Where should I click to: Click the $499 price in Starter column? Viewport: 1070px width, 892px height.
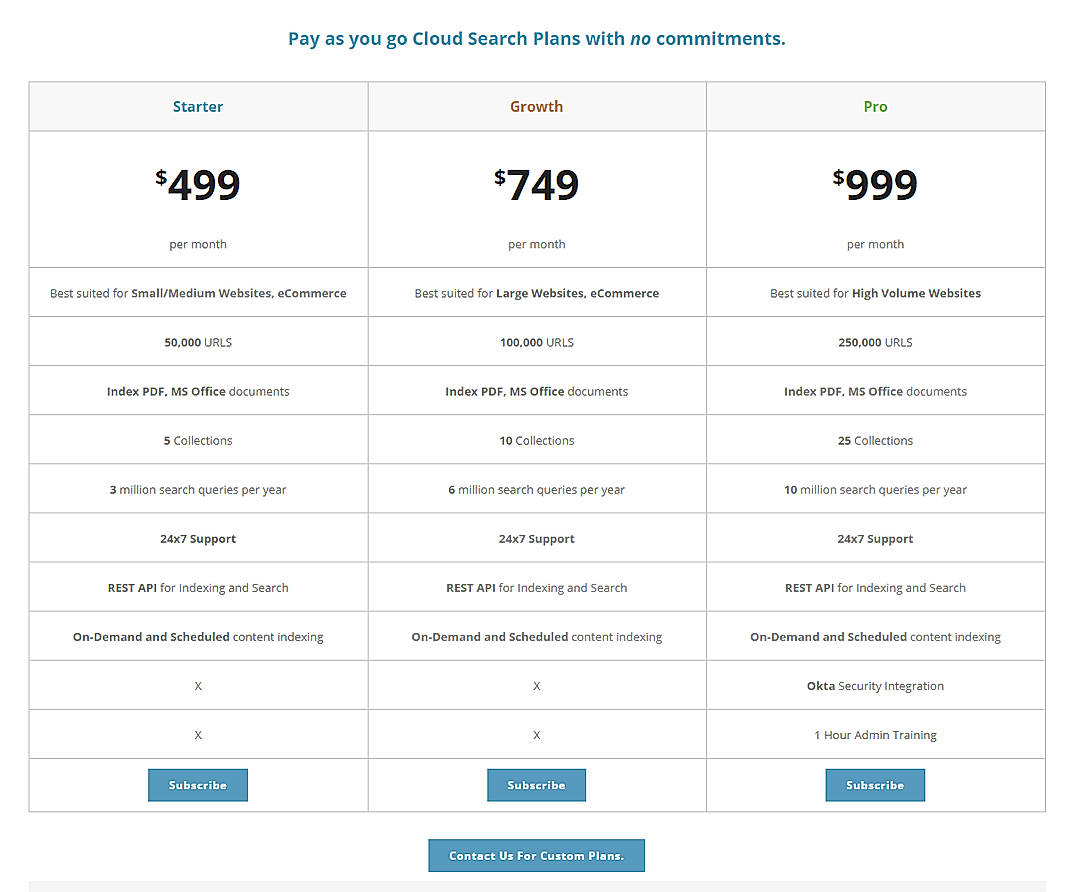click(x=198, y=185)
